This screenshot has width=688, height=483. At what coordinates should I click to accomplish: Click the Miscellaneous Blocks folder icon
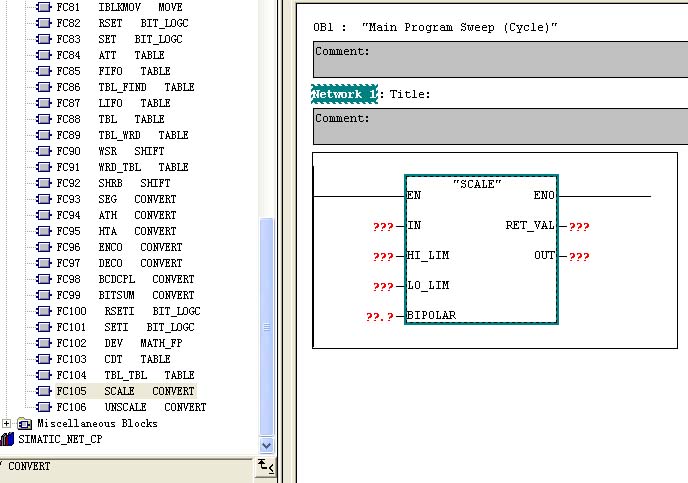pos(24,423)
